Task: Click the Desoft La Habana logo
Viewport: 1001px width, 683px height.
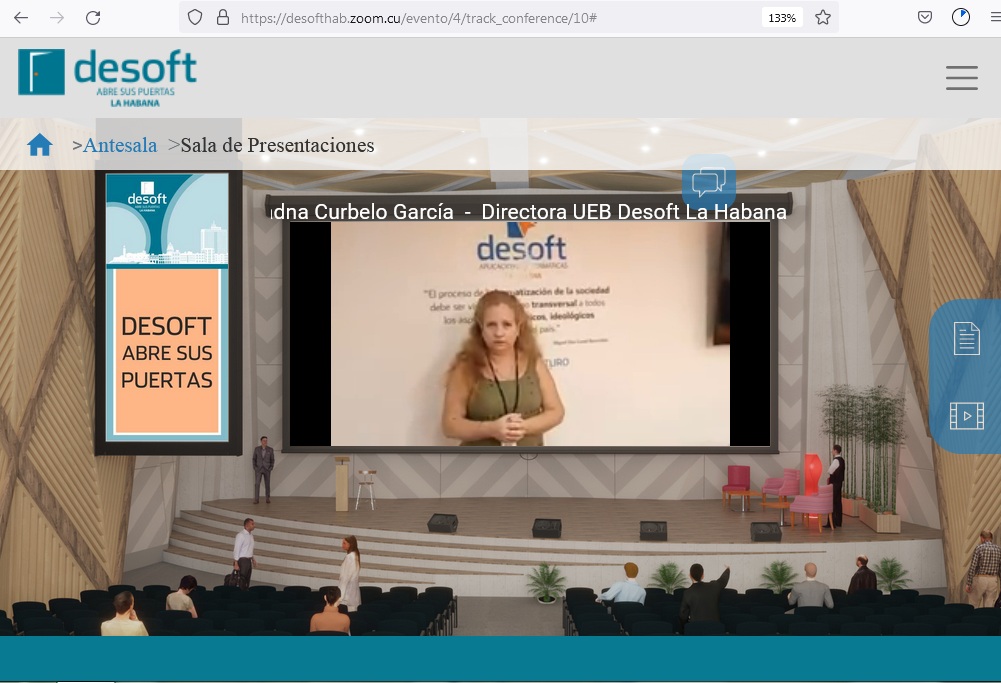Action: 107,78
